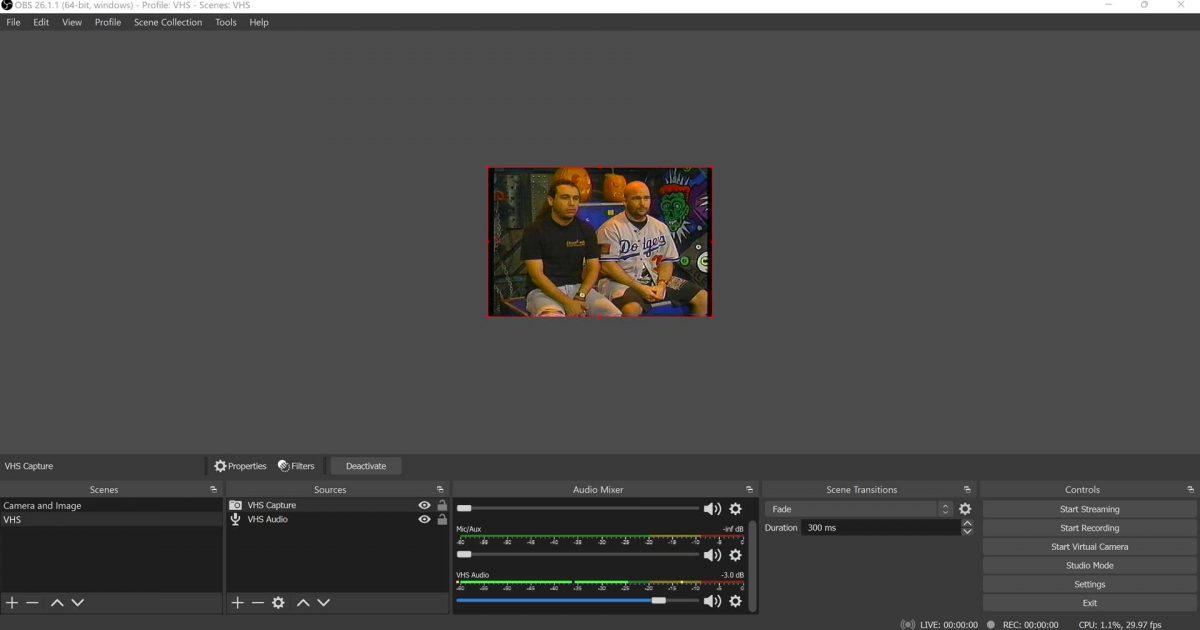The width and height of the screenshot is (1200, 630).
Task: Open Filters for the VHS Capture source
Action: point(296,466)
